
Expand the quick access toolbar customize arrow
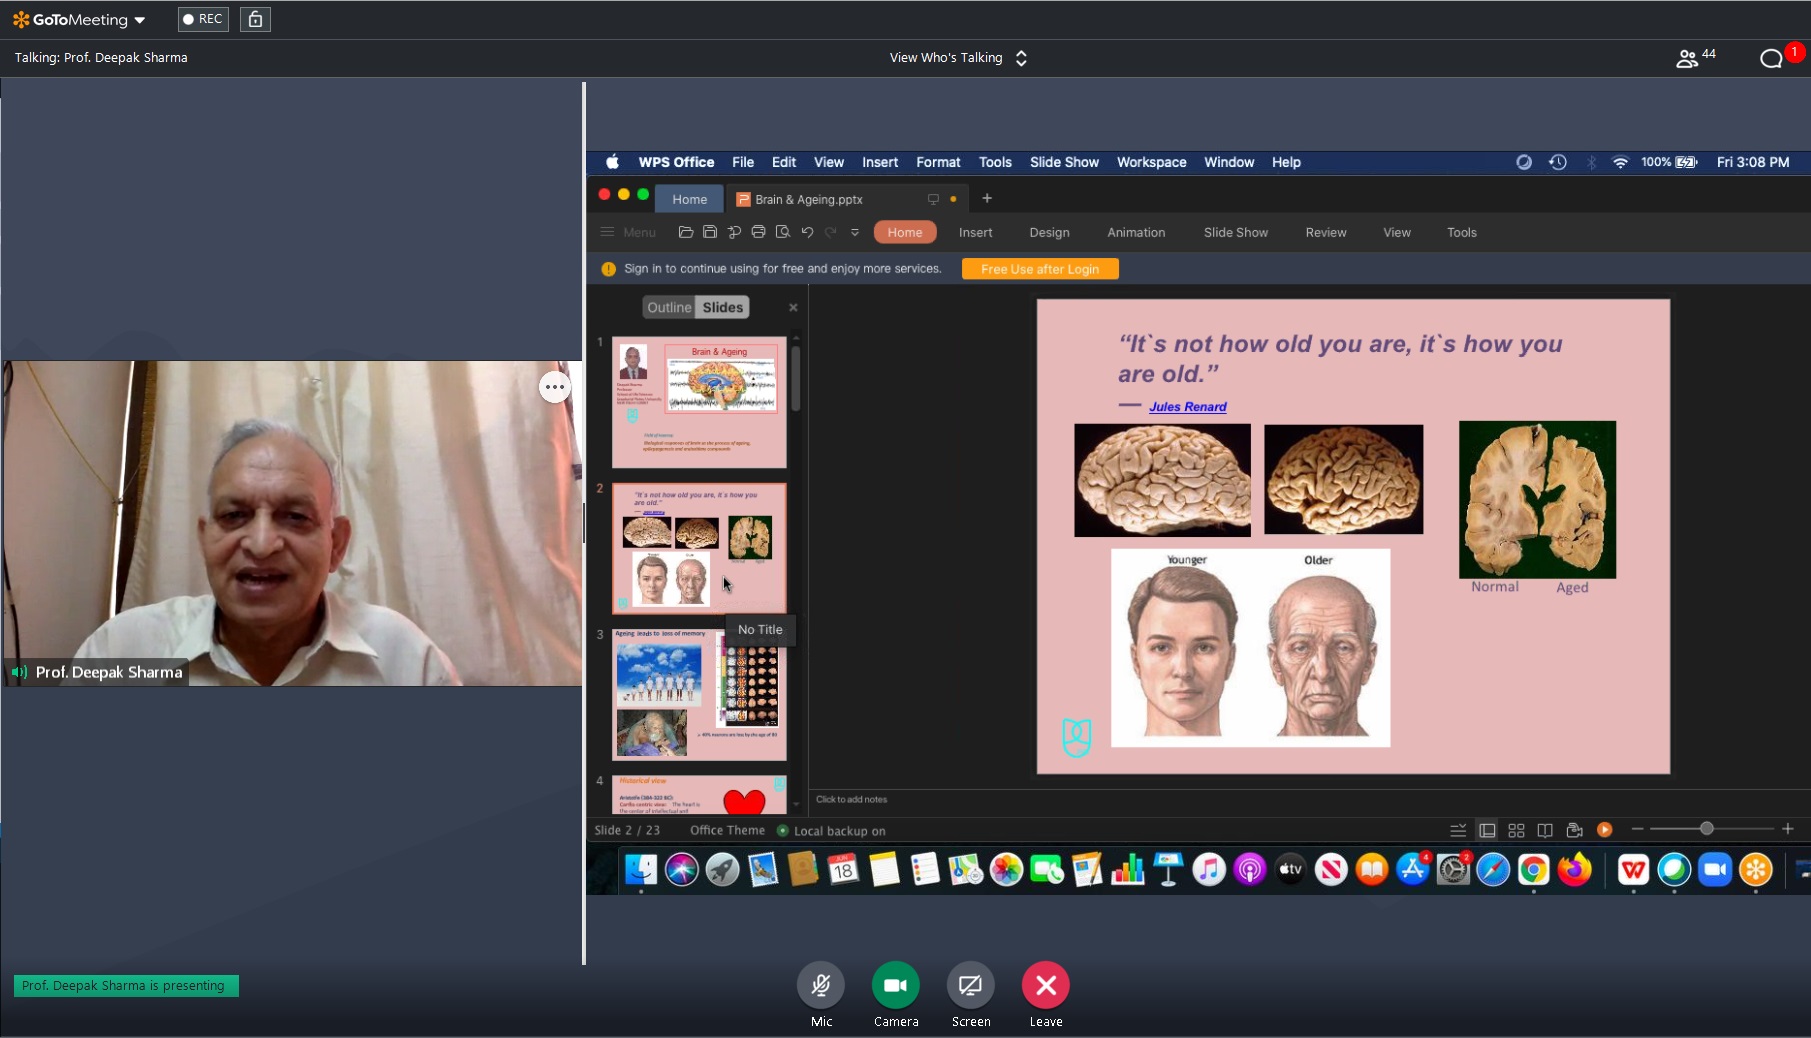tap(855, 232)
